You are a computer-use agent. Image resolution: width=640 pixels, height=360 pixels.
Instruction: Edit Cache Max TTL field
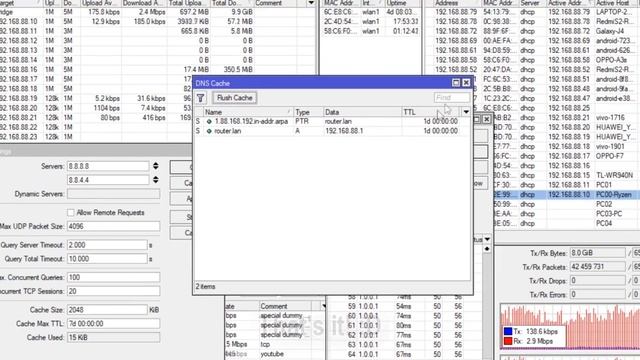click(113, 324)
